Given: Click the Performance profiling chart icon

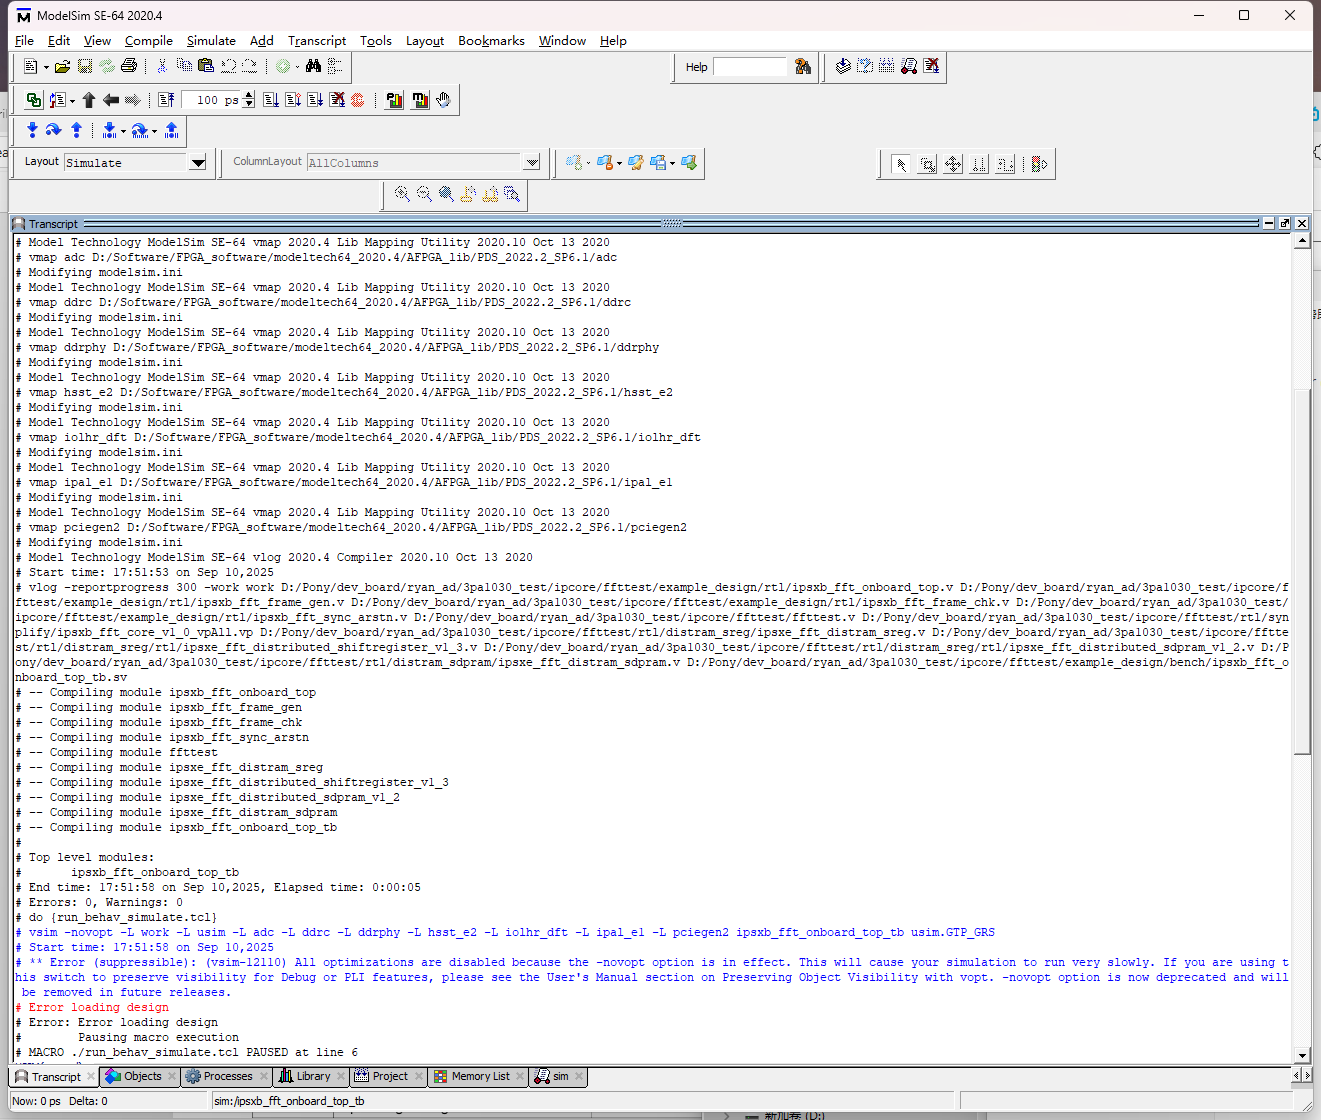Looking at the screenshot, I should [x=395, y=100].
